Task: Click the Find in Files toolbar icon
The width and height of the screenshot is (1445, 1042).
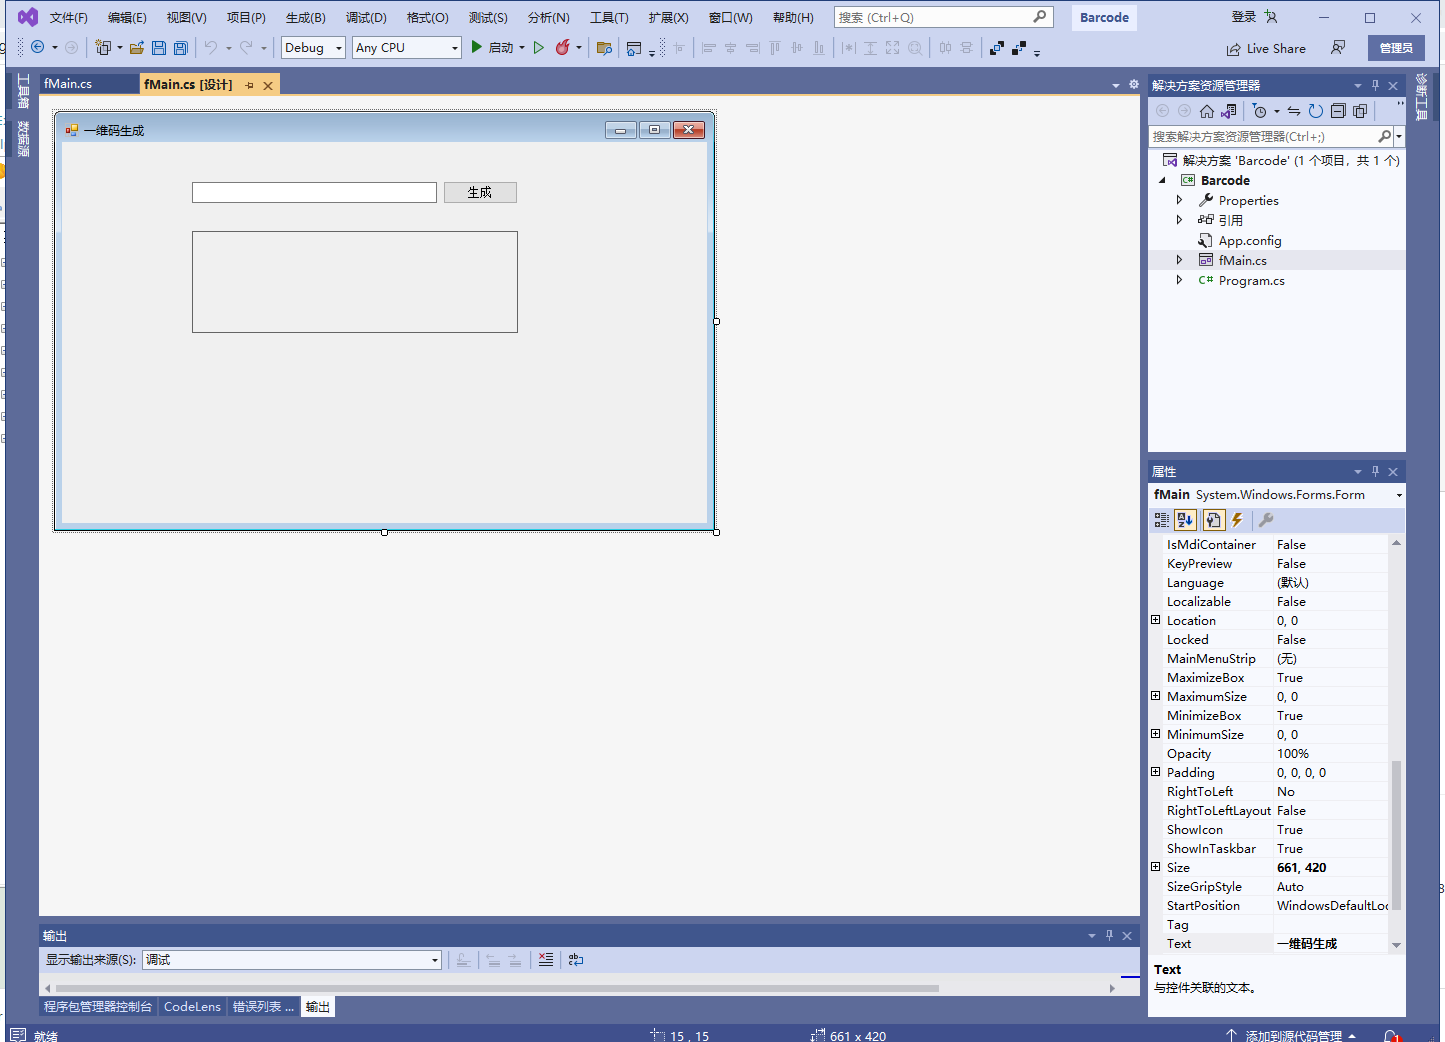Action: [x=604, y=48]
